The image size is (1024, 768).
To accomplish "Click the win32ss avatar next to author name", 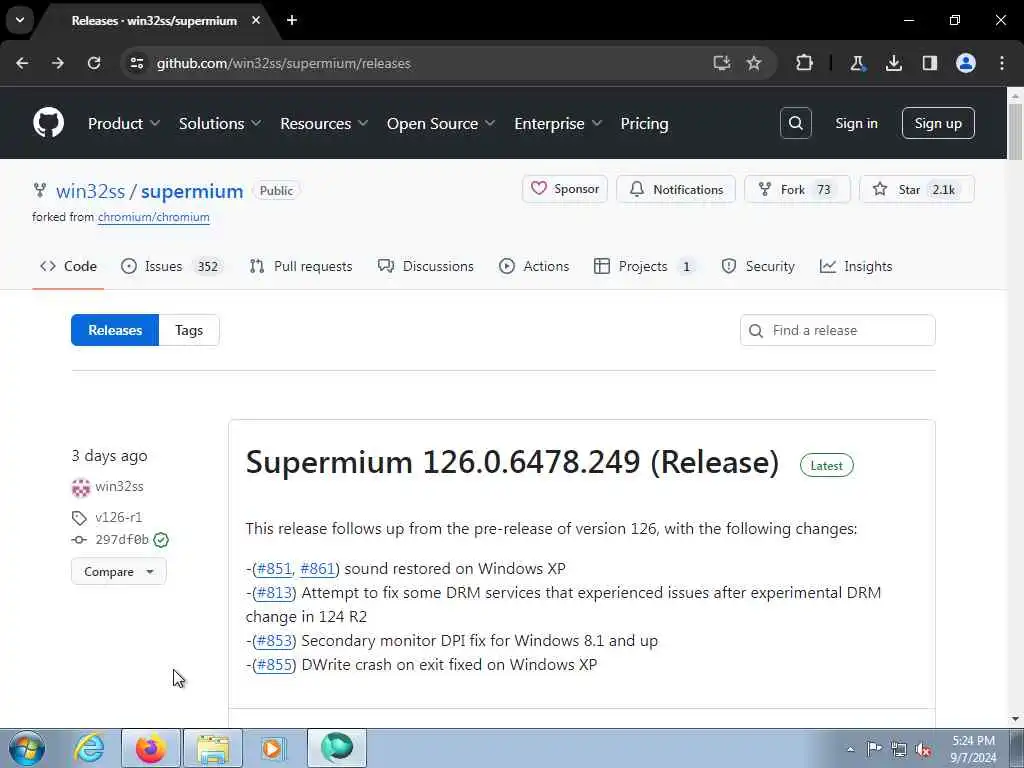I will pyautogui.click(x=80, y=487).
